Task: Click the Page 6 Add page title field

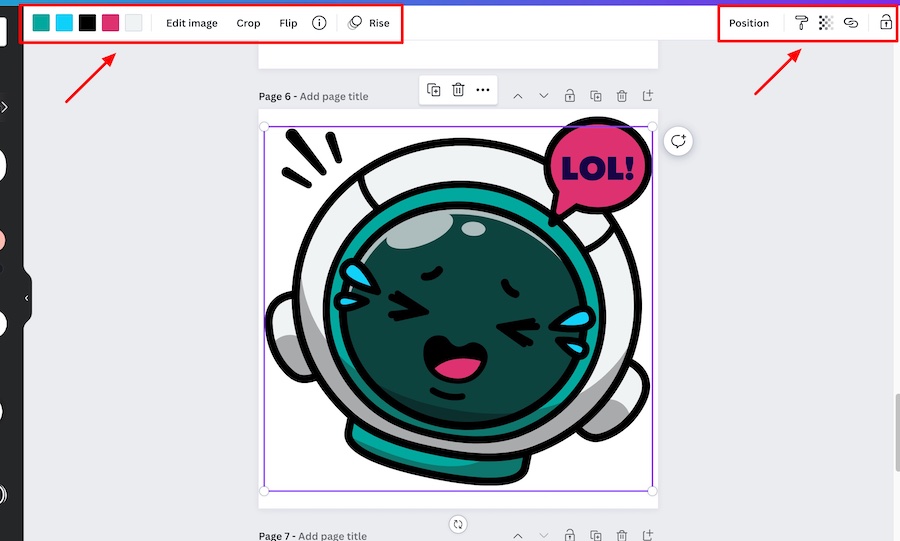Action: (334, 96)
